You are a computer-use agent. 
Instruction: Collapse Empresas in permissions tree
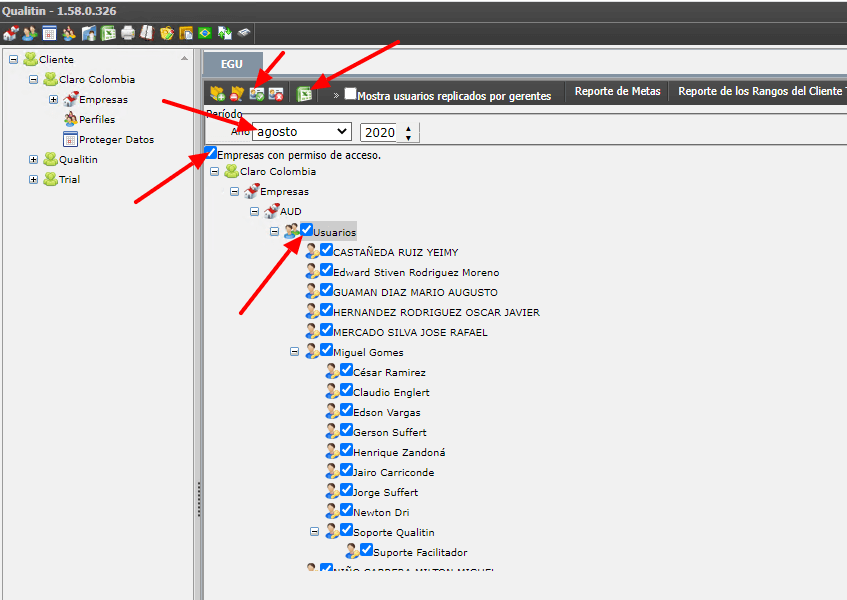(234, 191)
